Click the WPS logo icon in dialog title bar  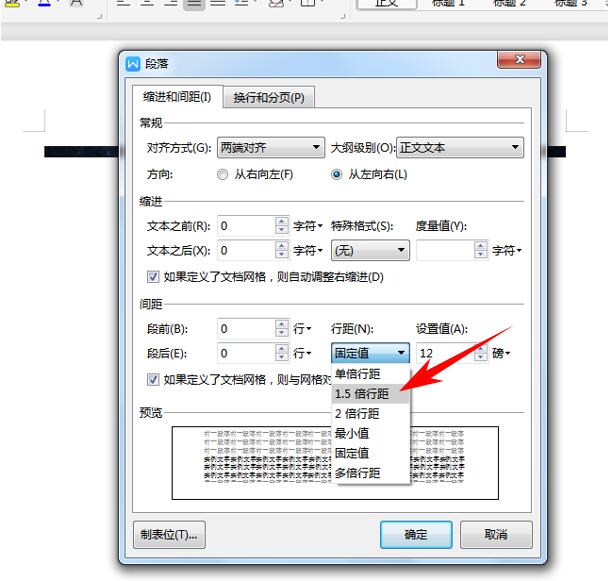pos(133,64)
